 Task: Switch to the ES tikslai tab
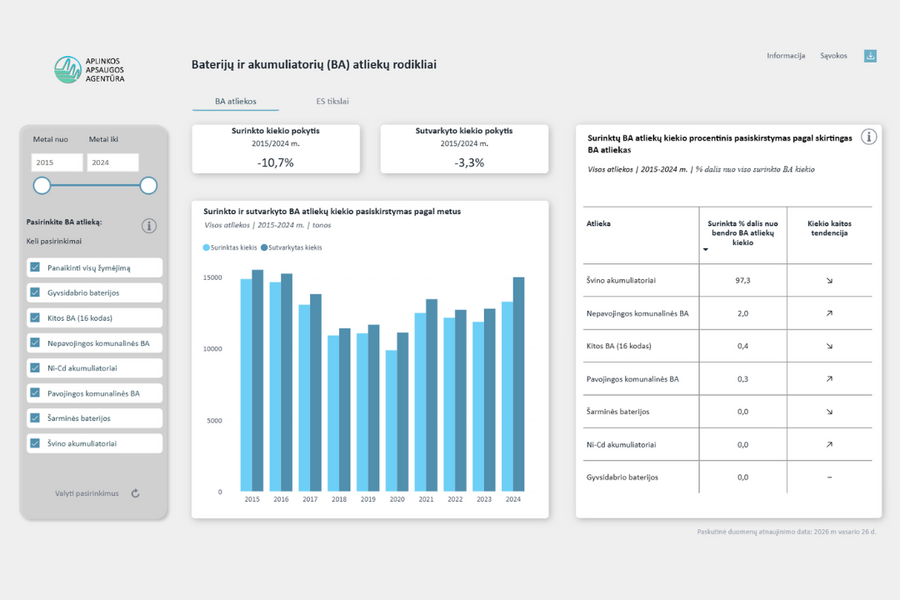(332, 101)
